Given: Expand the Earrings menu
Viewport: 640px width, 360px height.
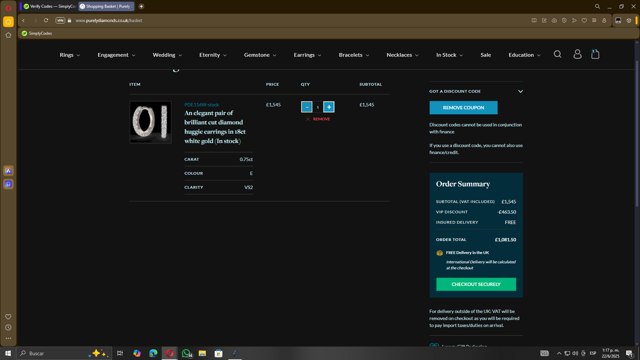Looking at the screenshot, I should coord(307,55).
